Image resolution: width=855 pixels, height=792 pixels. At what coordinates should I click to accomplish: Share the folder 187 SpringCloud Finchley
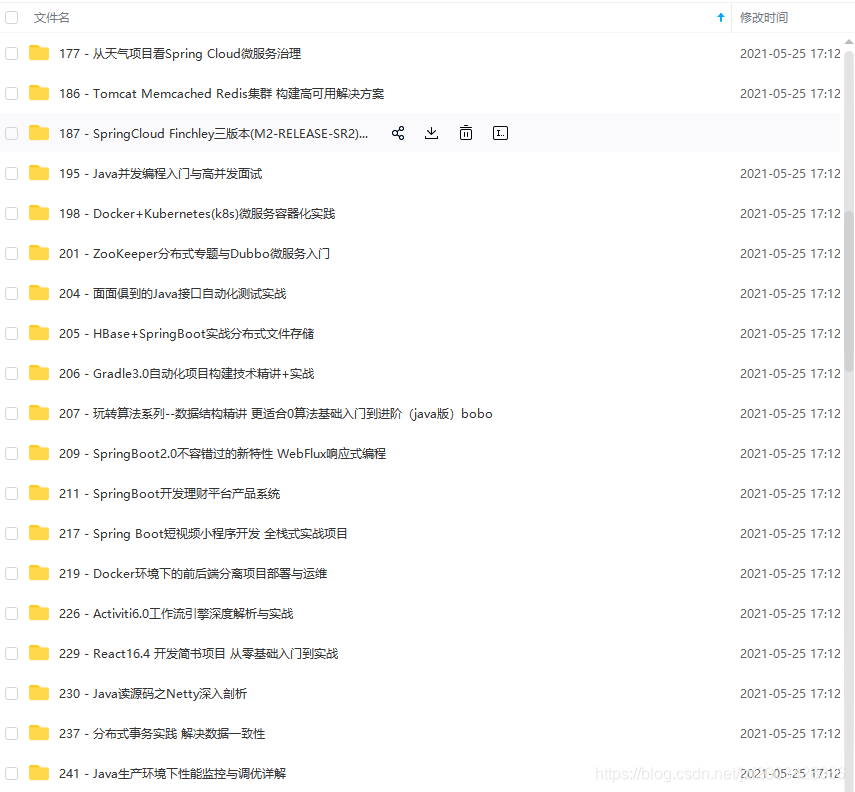(398, 132)
